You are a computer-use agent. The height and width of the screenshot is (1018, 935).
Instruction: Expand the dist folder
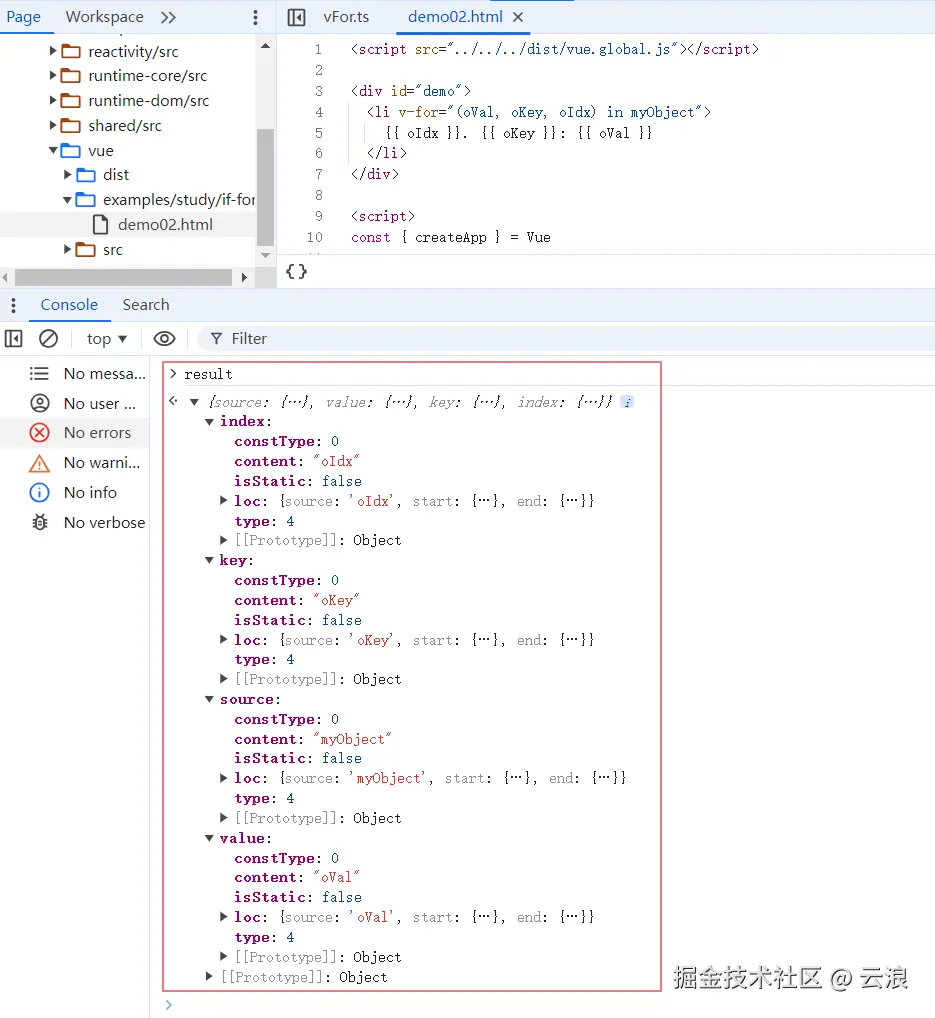(68, 175)
